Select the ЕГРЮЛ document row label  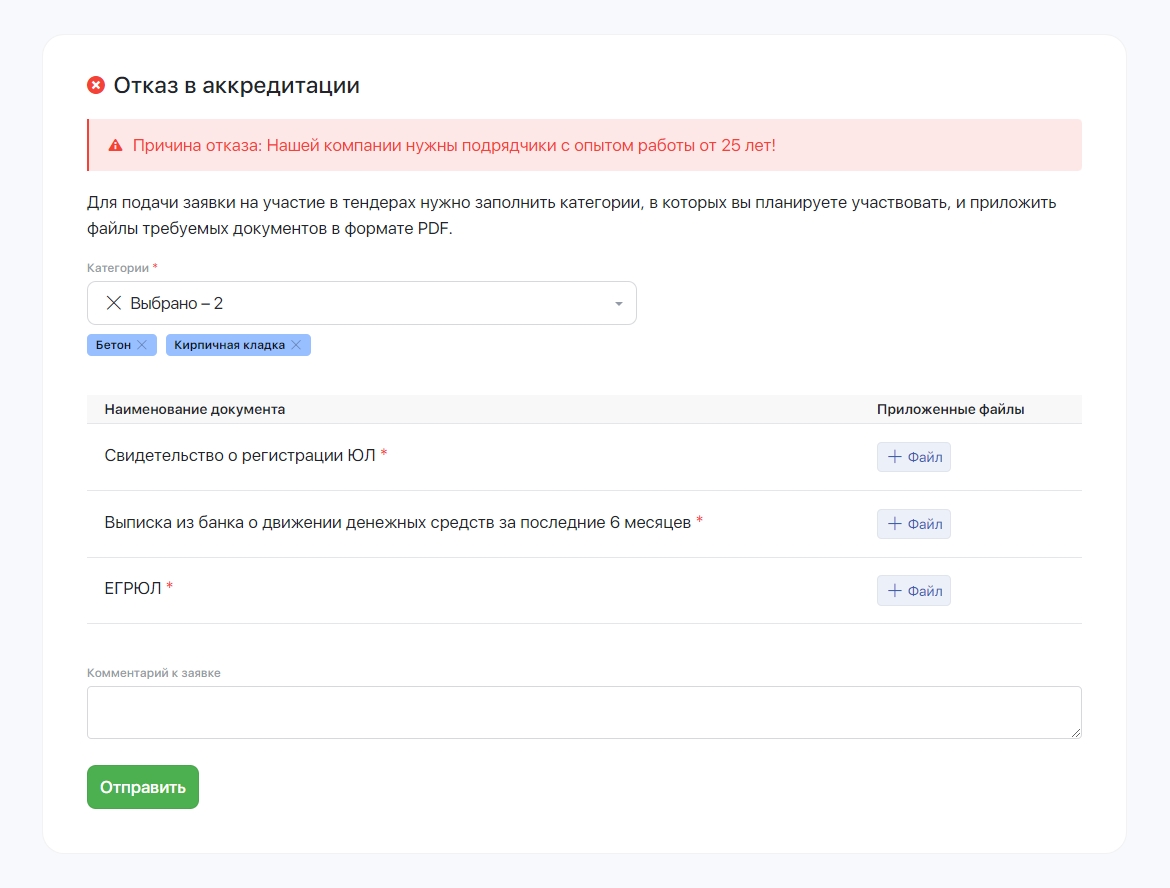[x=133, y=588]
